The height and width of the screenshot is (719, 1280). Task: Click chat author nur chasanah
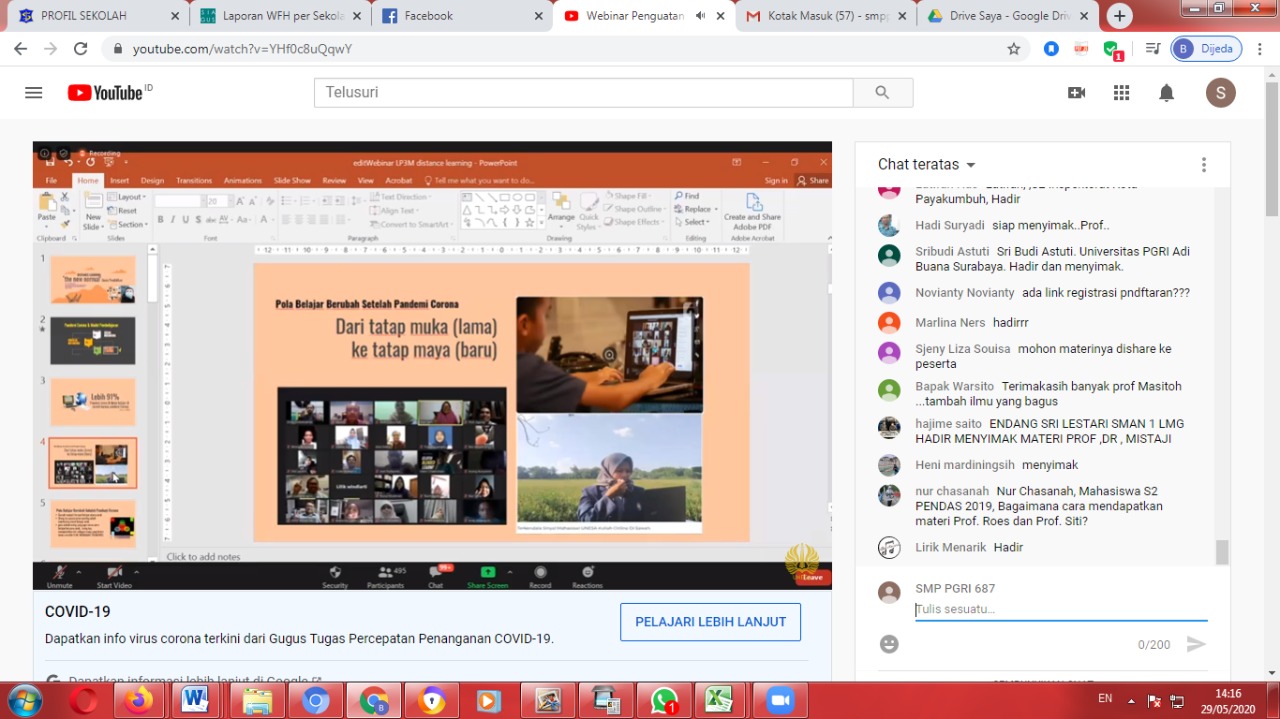(951, 491)
